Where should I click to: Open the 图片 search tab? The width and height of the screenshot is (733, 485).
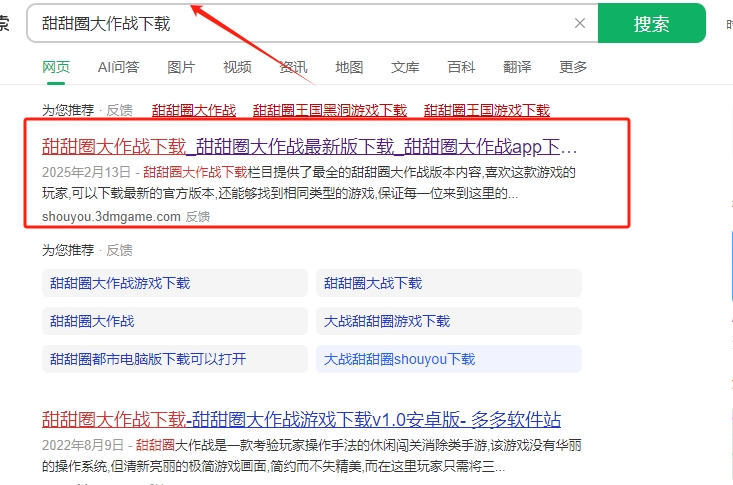pyautogui.click(x=181, y=67)
